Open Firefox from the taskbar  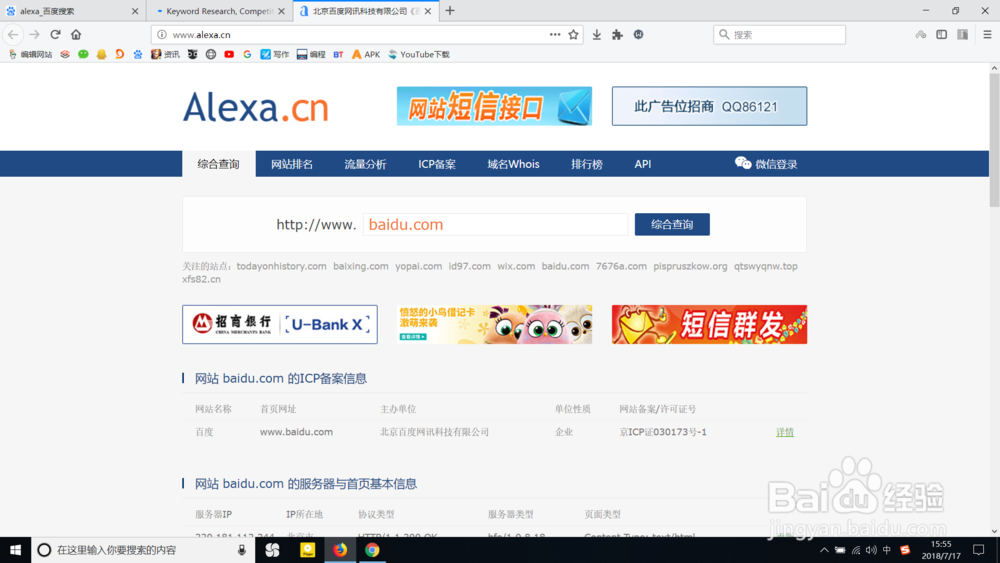coord(340,550)
